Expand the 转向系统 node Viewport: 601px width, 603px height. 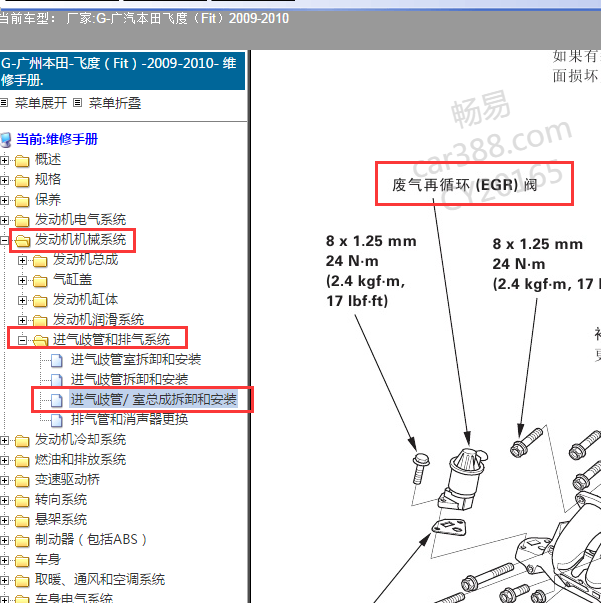(x=4, y=500)
